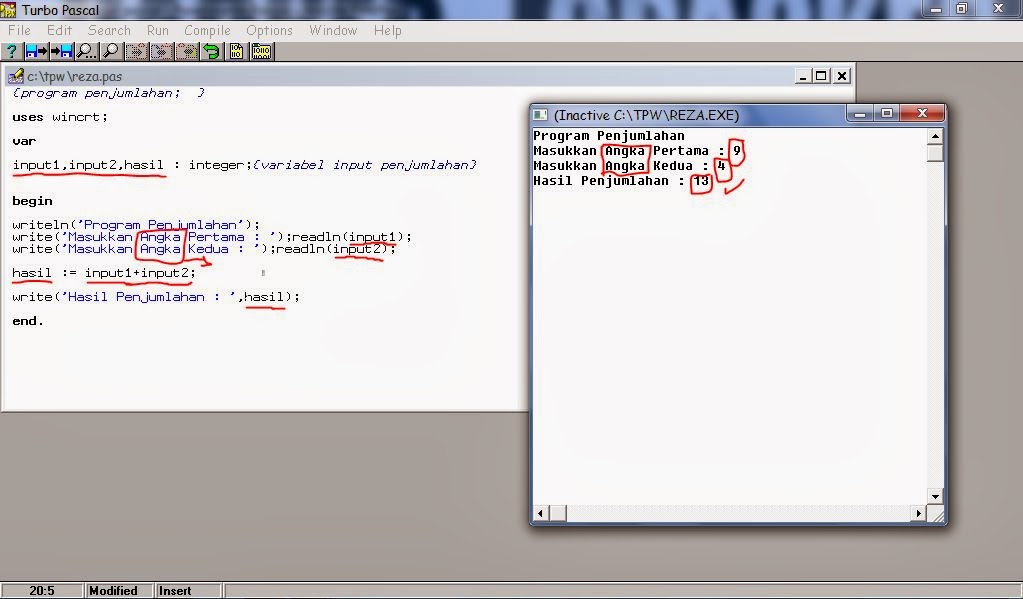
Task: Click Open file disk icon in toolbar
Action: tap(36, 51)
